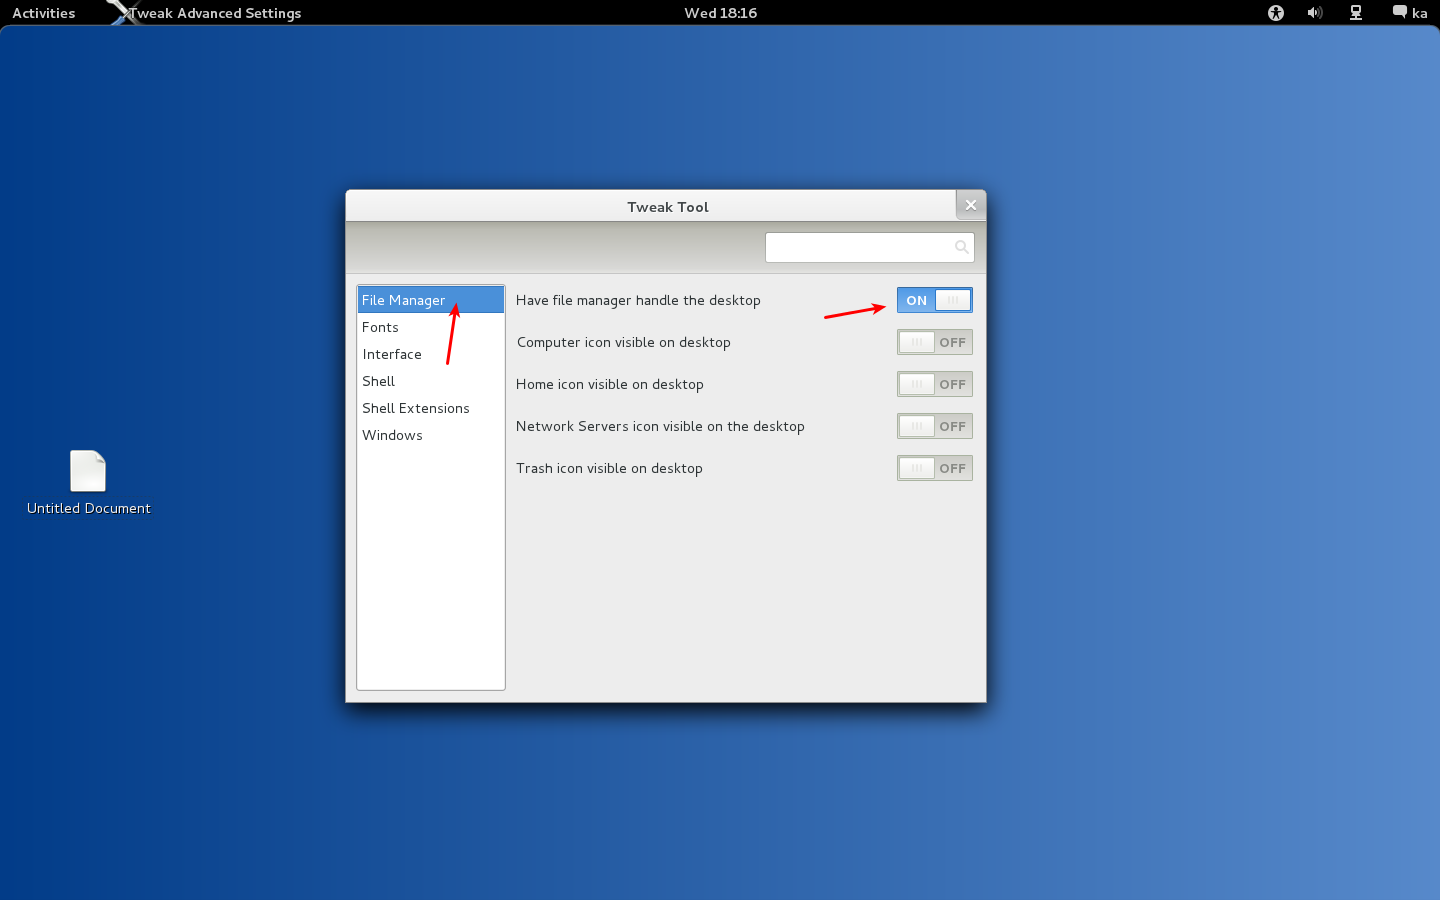
Task: Open the ka user menu
Action: [x=1419, y=13]
